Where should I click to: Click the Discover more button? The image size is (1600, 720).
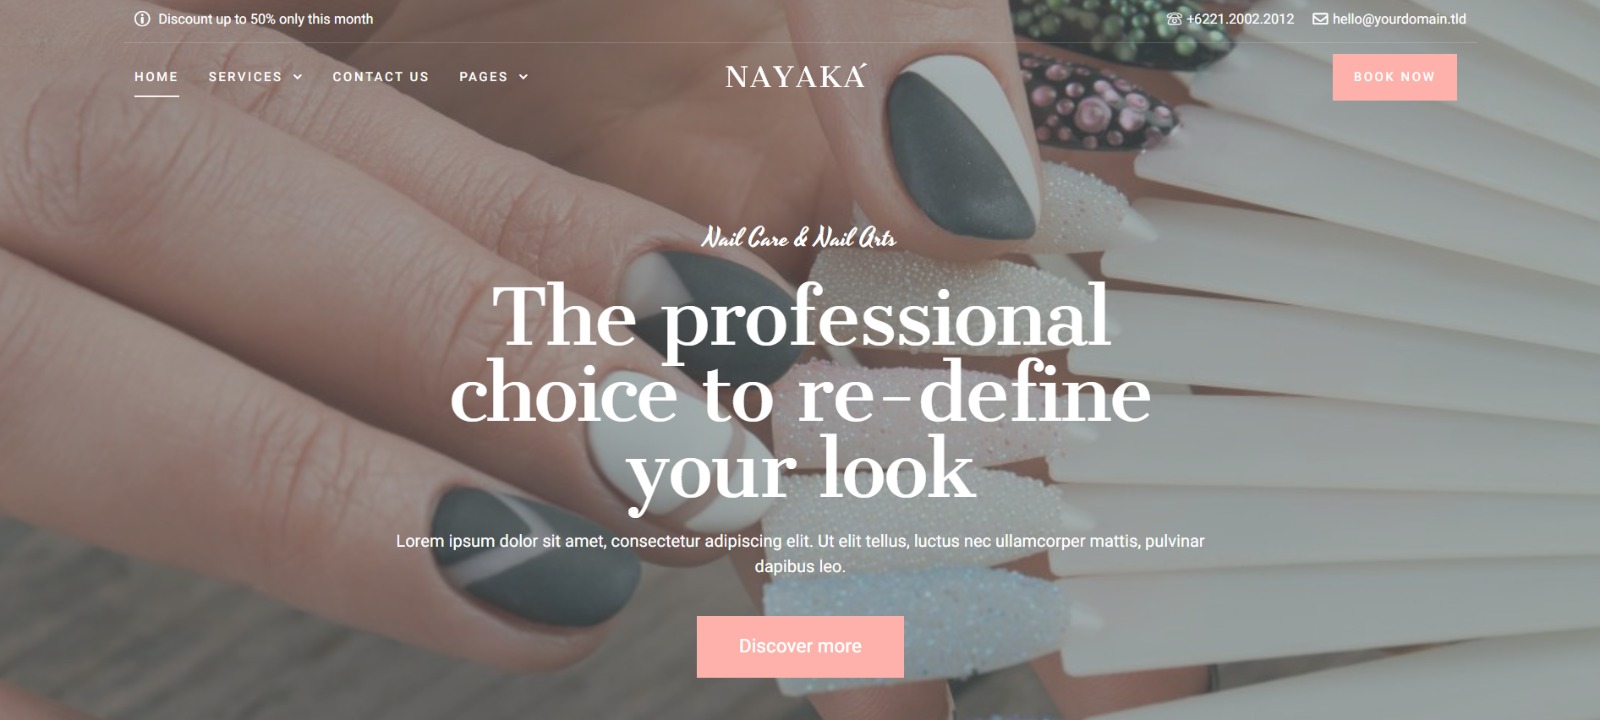tap(800, 646)
